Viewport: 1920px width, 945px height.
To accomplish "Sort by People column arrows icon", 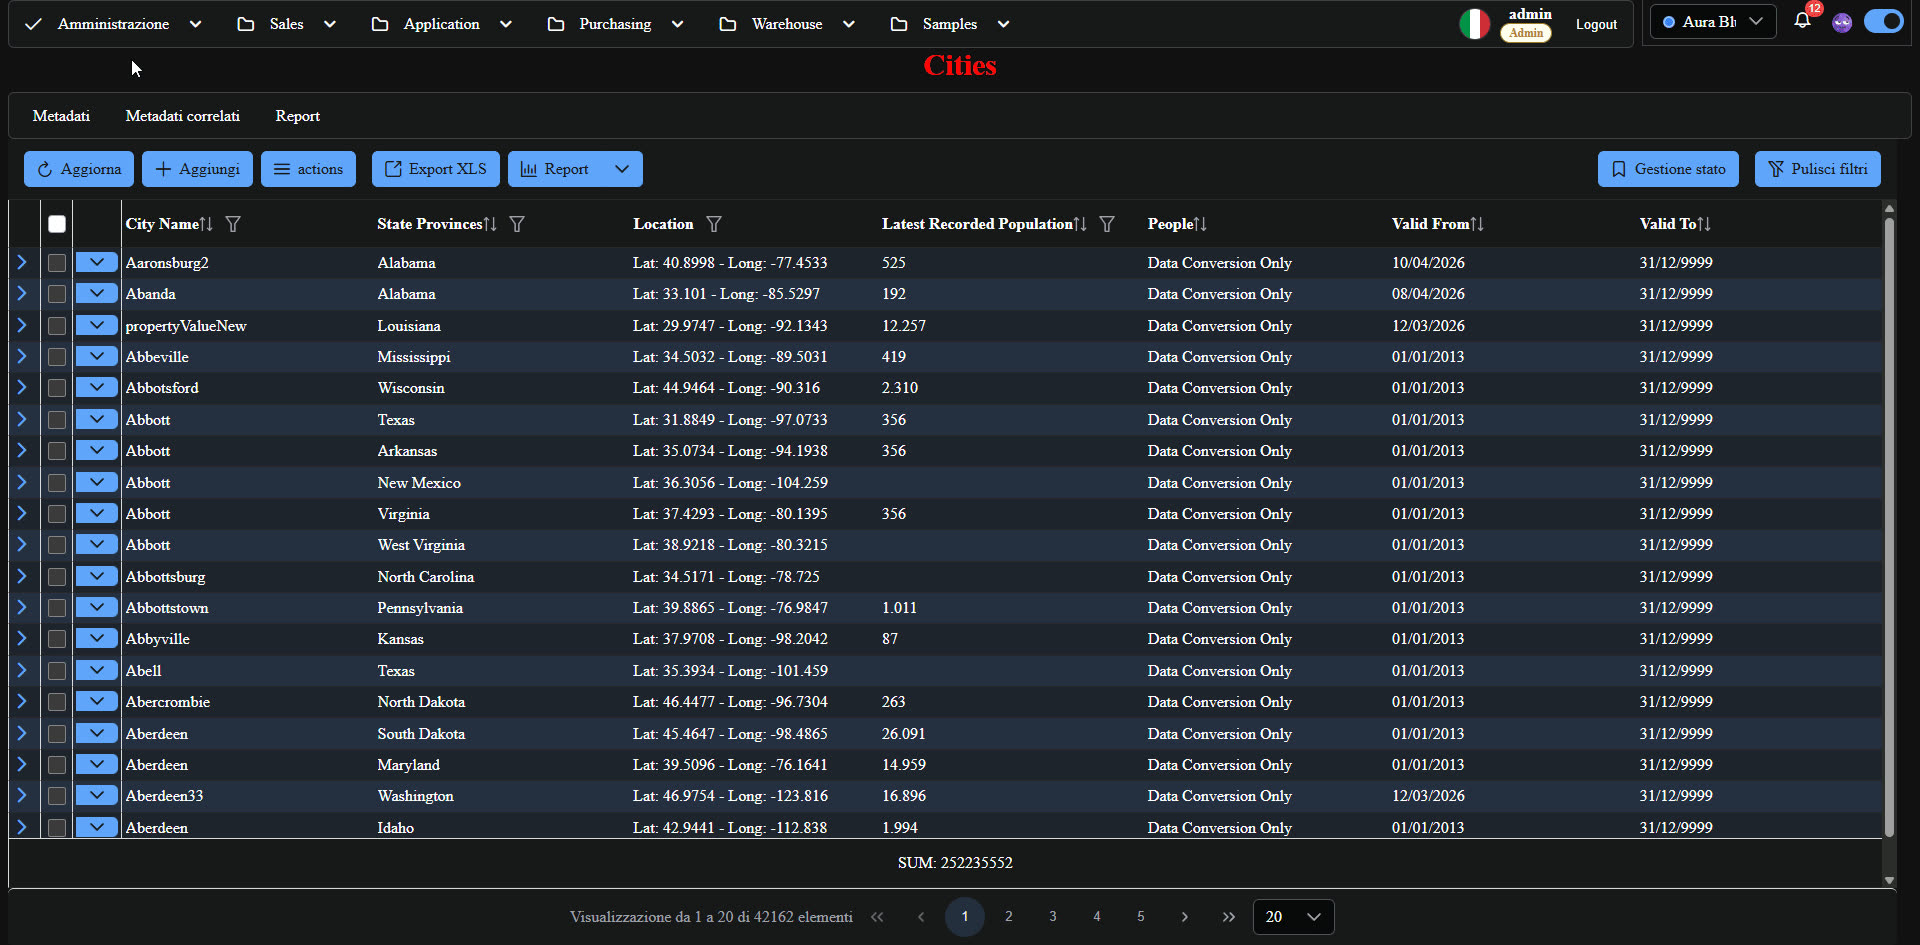I will [1200, 224].
